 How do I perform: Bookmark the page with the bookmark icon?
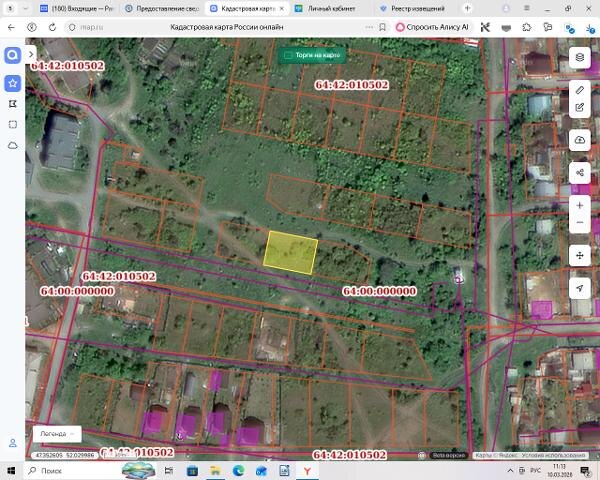click(x=382, y=27)
